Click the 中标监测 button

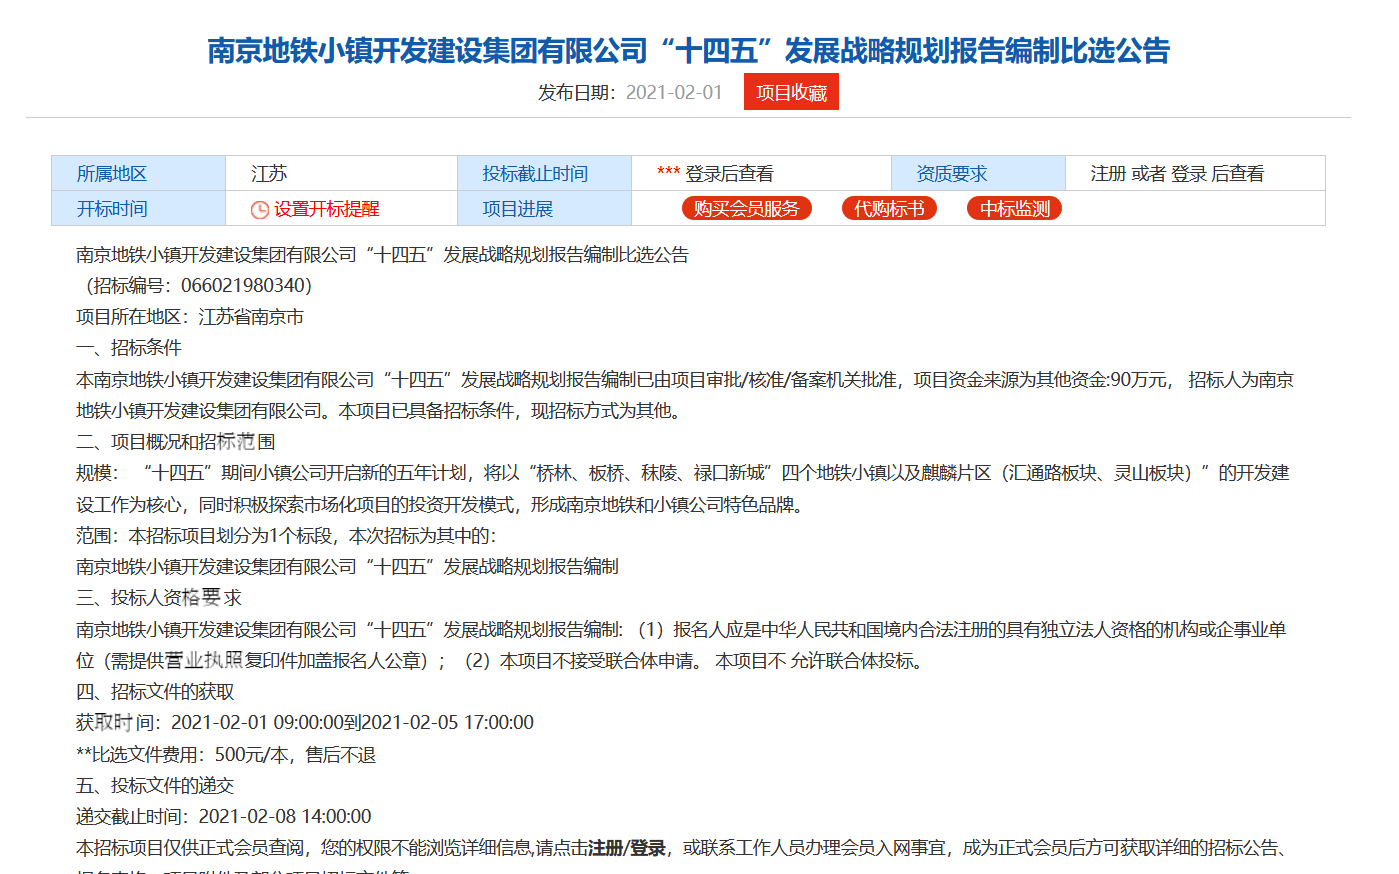coord(1014,208)
